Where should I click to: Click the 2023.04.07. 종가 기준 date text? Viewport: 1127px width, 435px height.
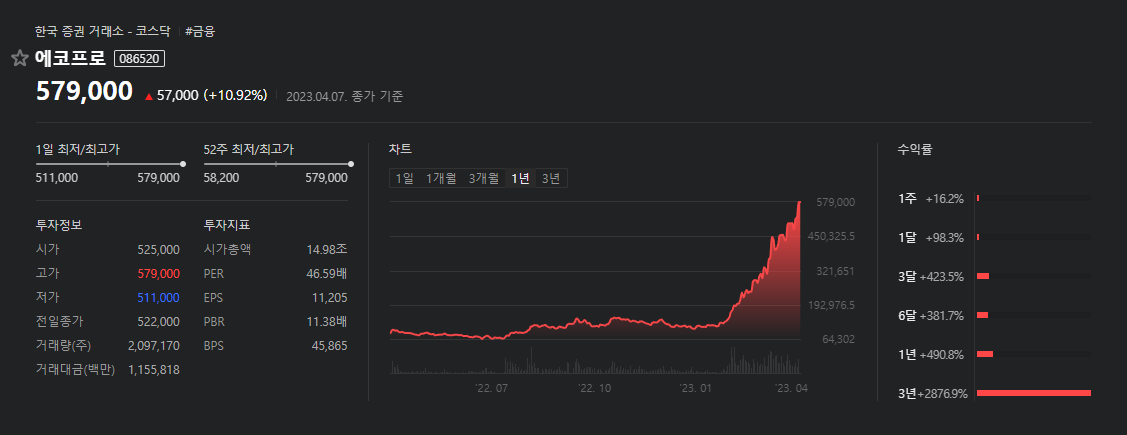point(344,96)
